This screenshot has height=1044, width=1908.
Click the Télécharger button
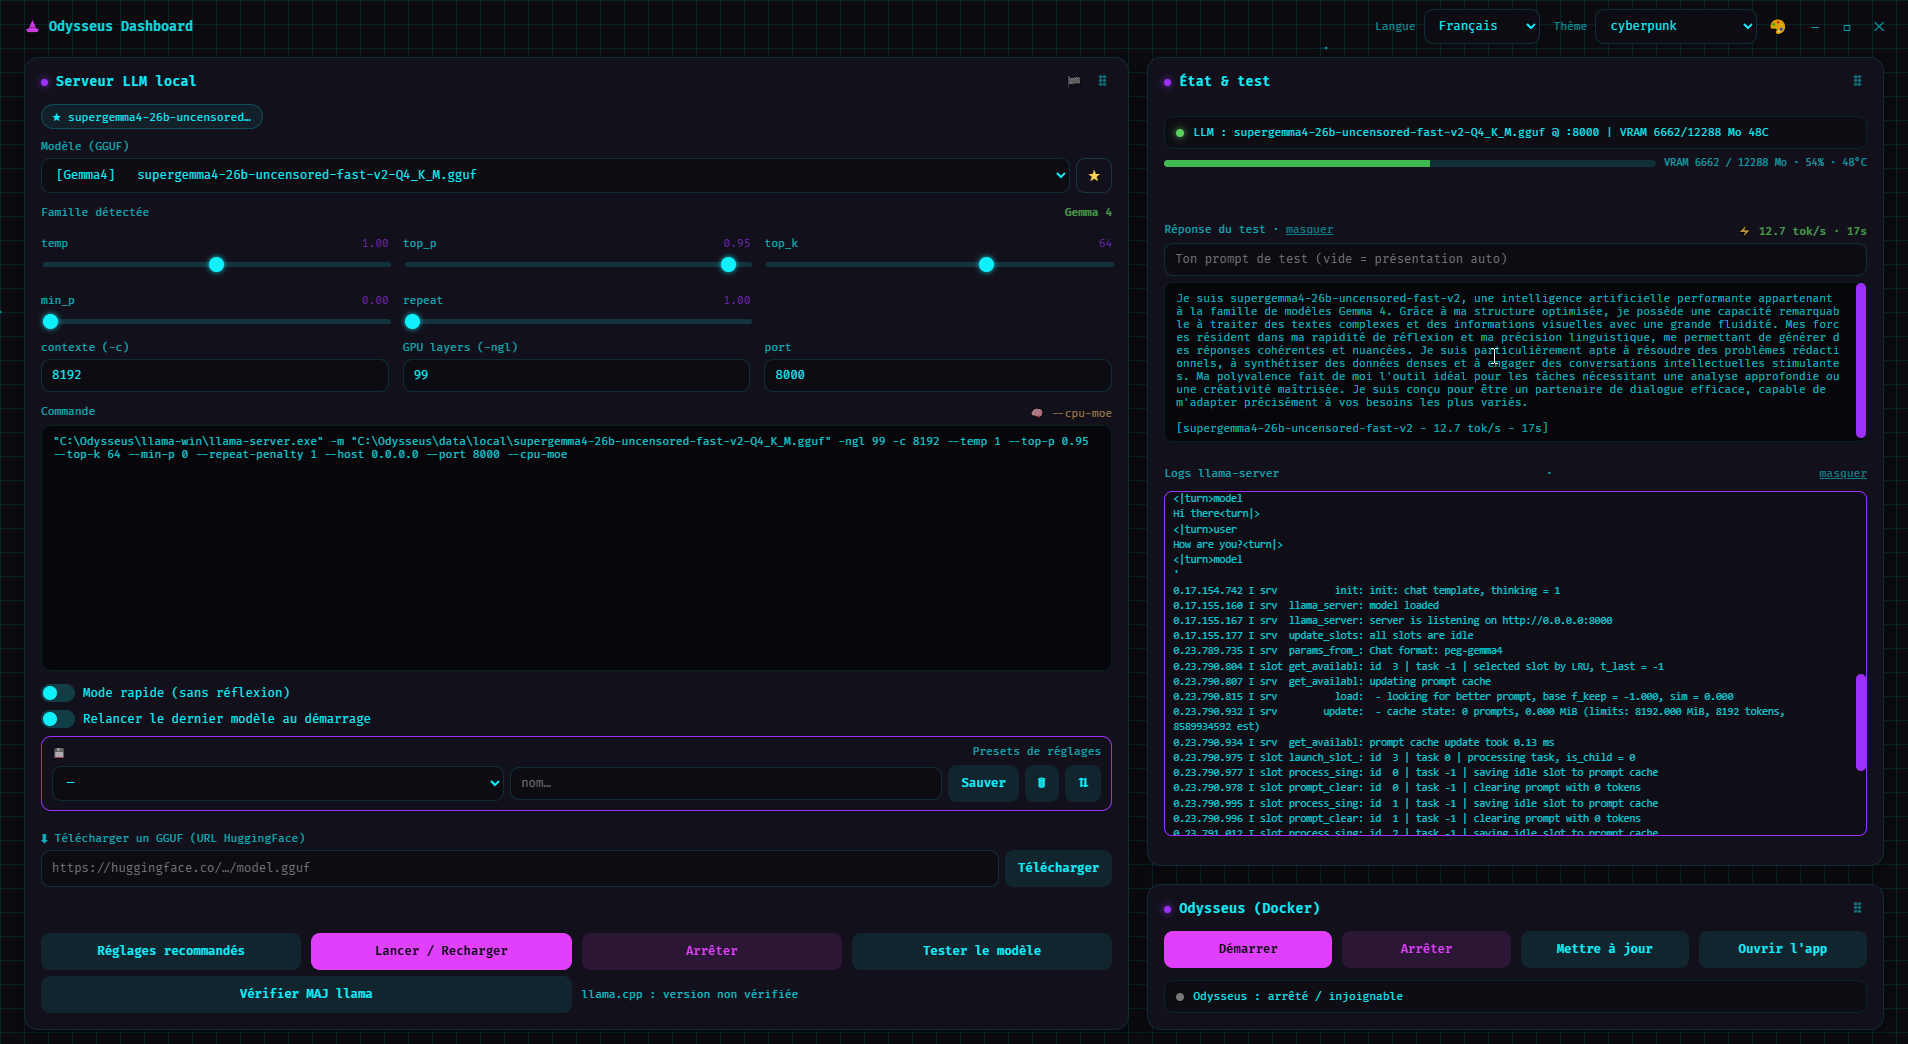pos(1058,868)
